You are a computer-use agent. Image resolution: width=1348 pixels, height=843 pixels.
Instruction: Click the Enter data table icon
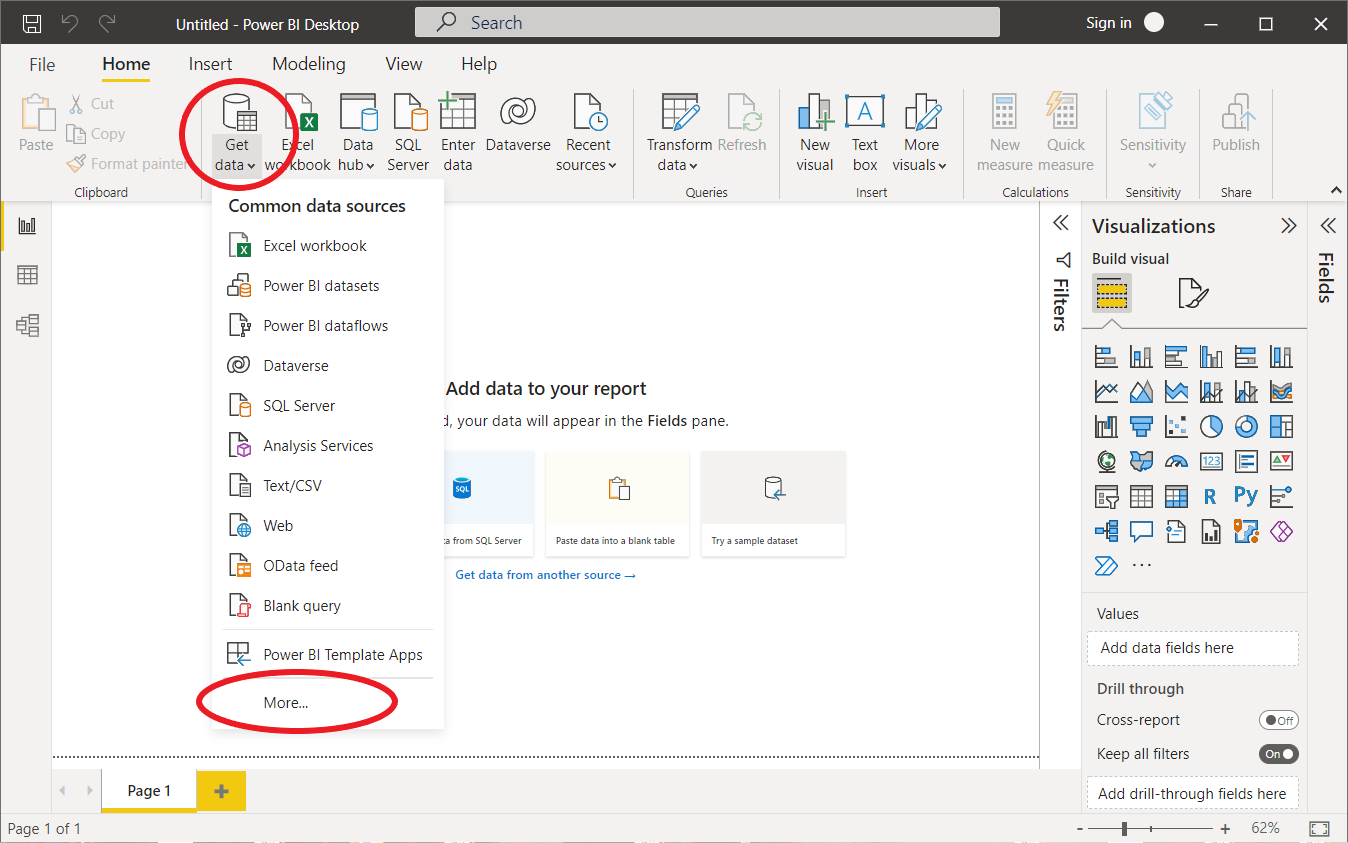(x=457, y=113)
